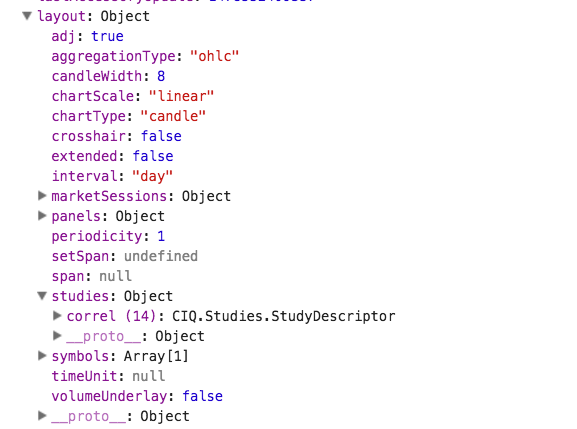The image size is (577, 429).
Task: Collapse the layout object tree
Action: click(x=27, y=16)
